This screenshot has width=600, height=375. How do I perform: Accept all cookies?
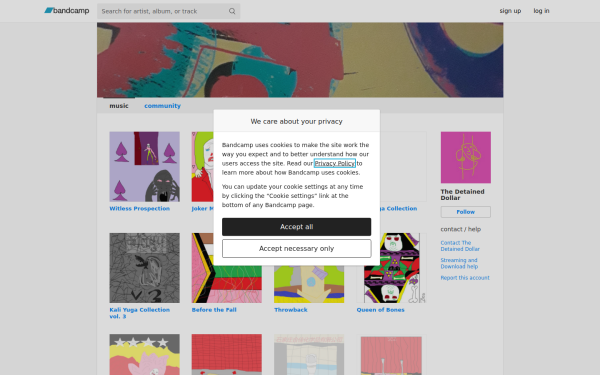297,227
